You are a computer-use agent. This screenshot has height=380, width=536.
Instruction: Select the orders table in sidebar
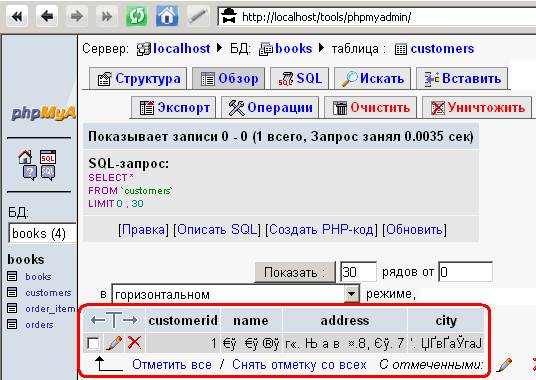pos(39,324)
